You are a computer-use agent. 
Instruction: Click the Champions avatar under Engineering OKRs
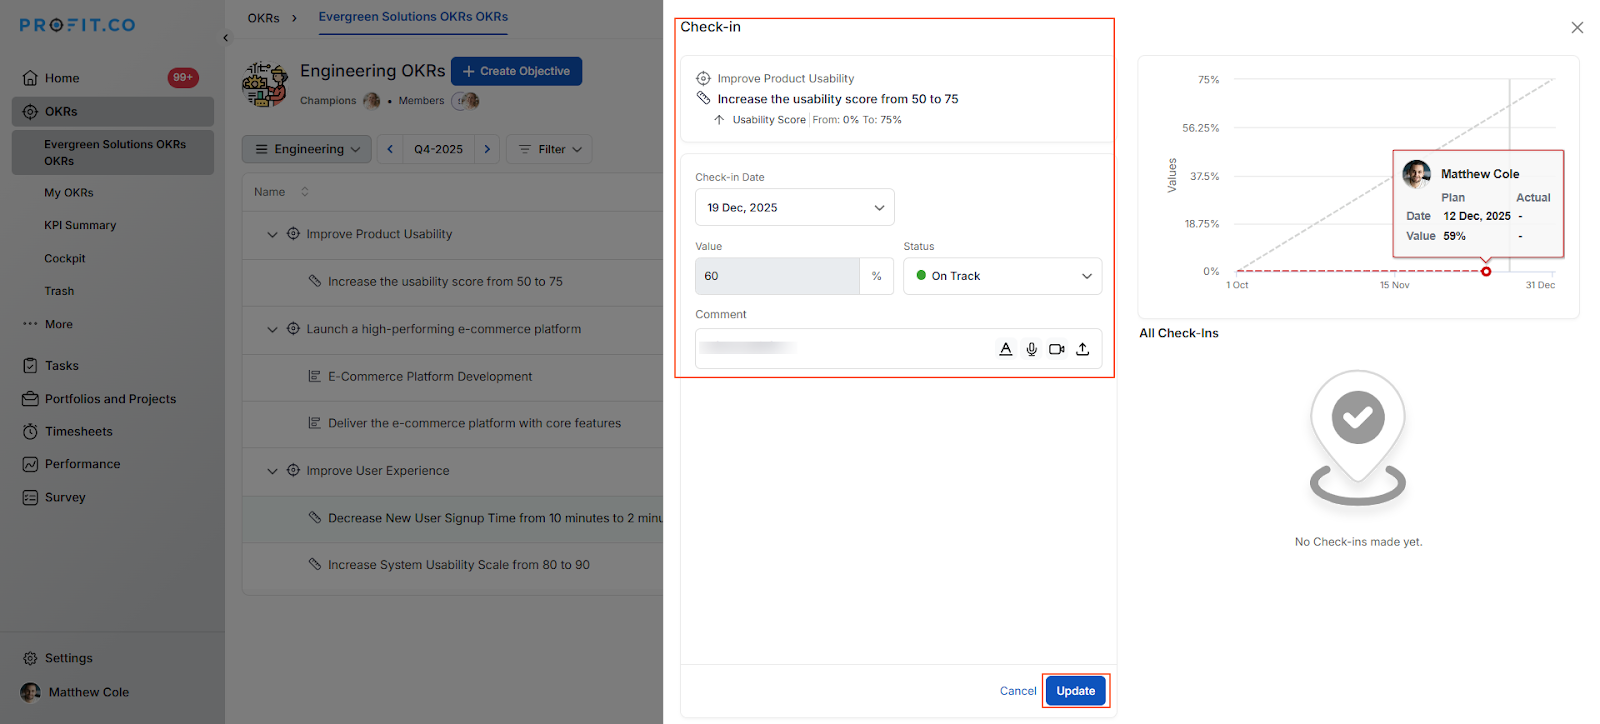click(372, 100)
